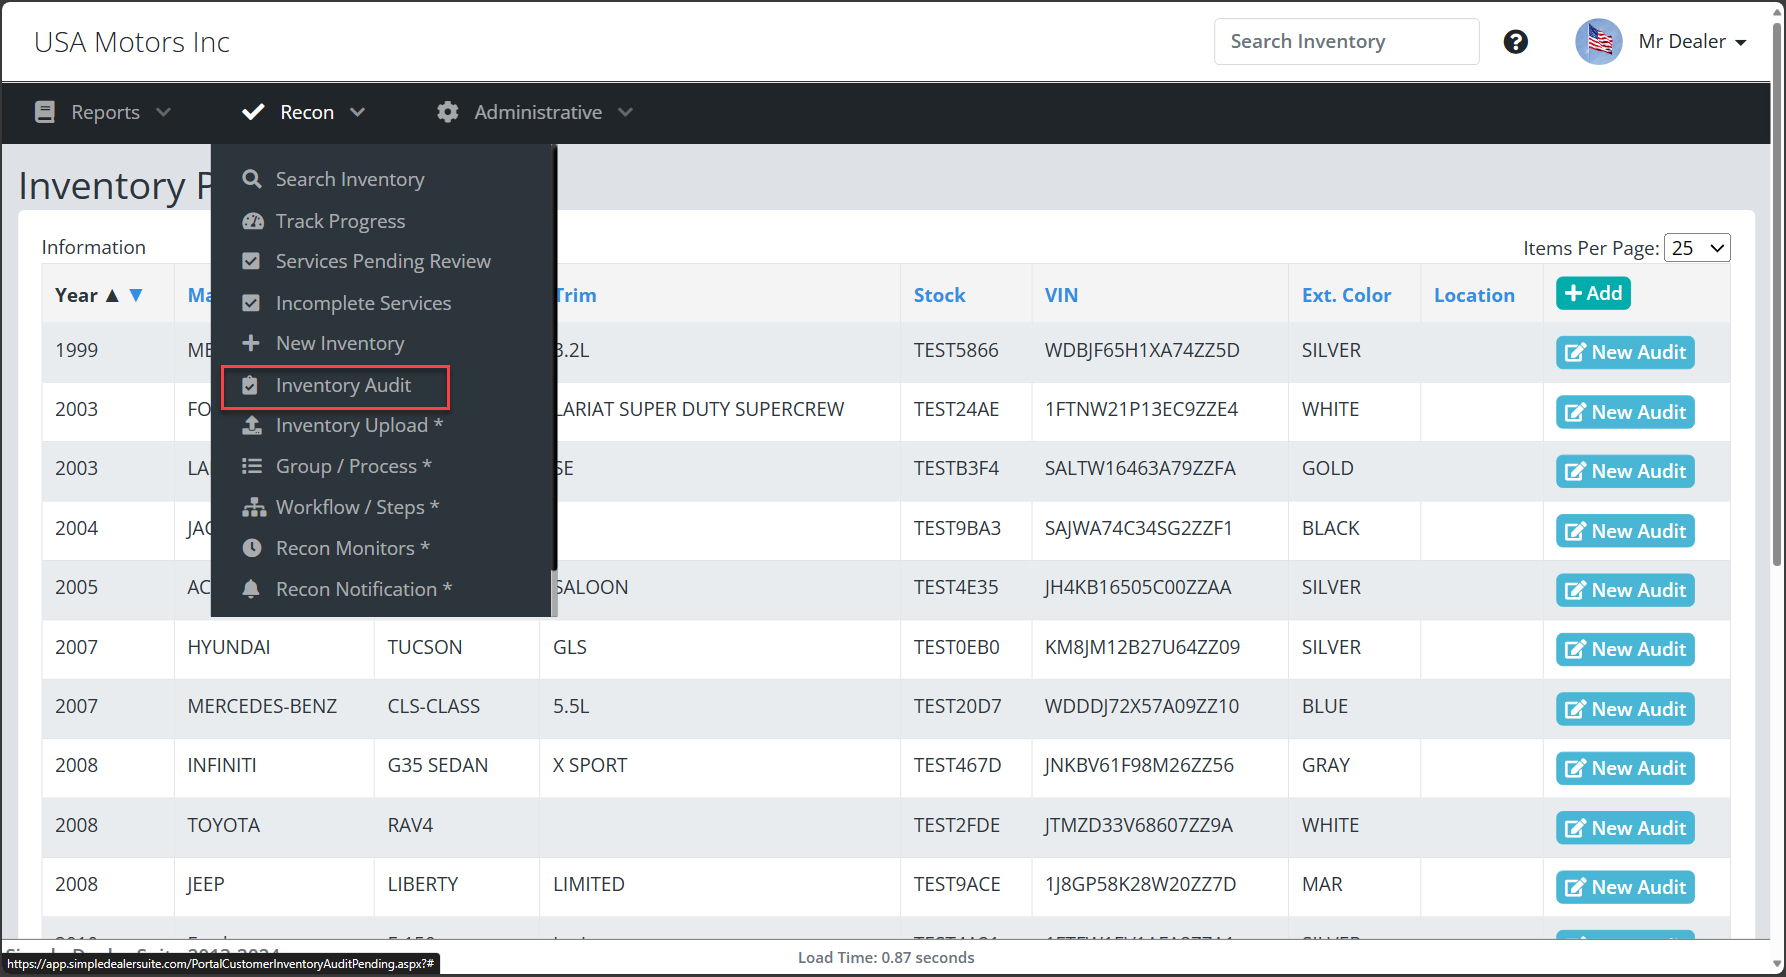Viewport: 1786px width, 977px height.
Task: Click the New Inventory plus icon
Action: [251, 343]
